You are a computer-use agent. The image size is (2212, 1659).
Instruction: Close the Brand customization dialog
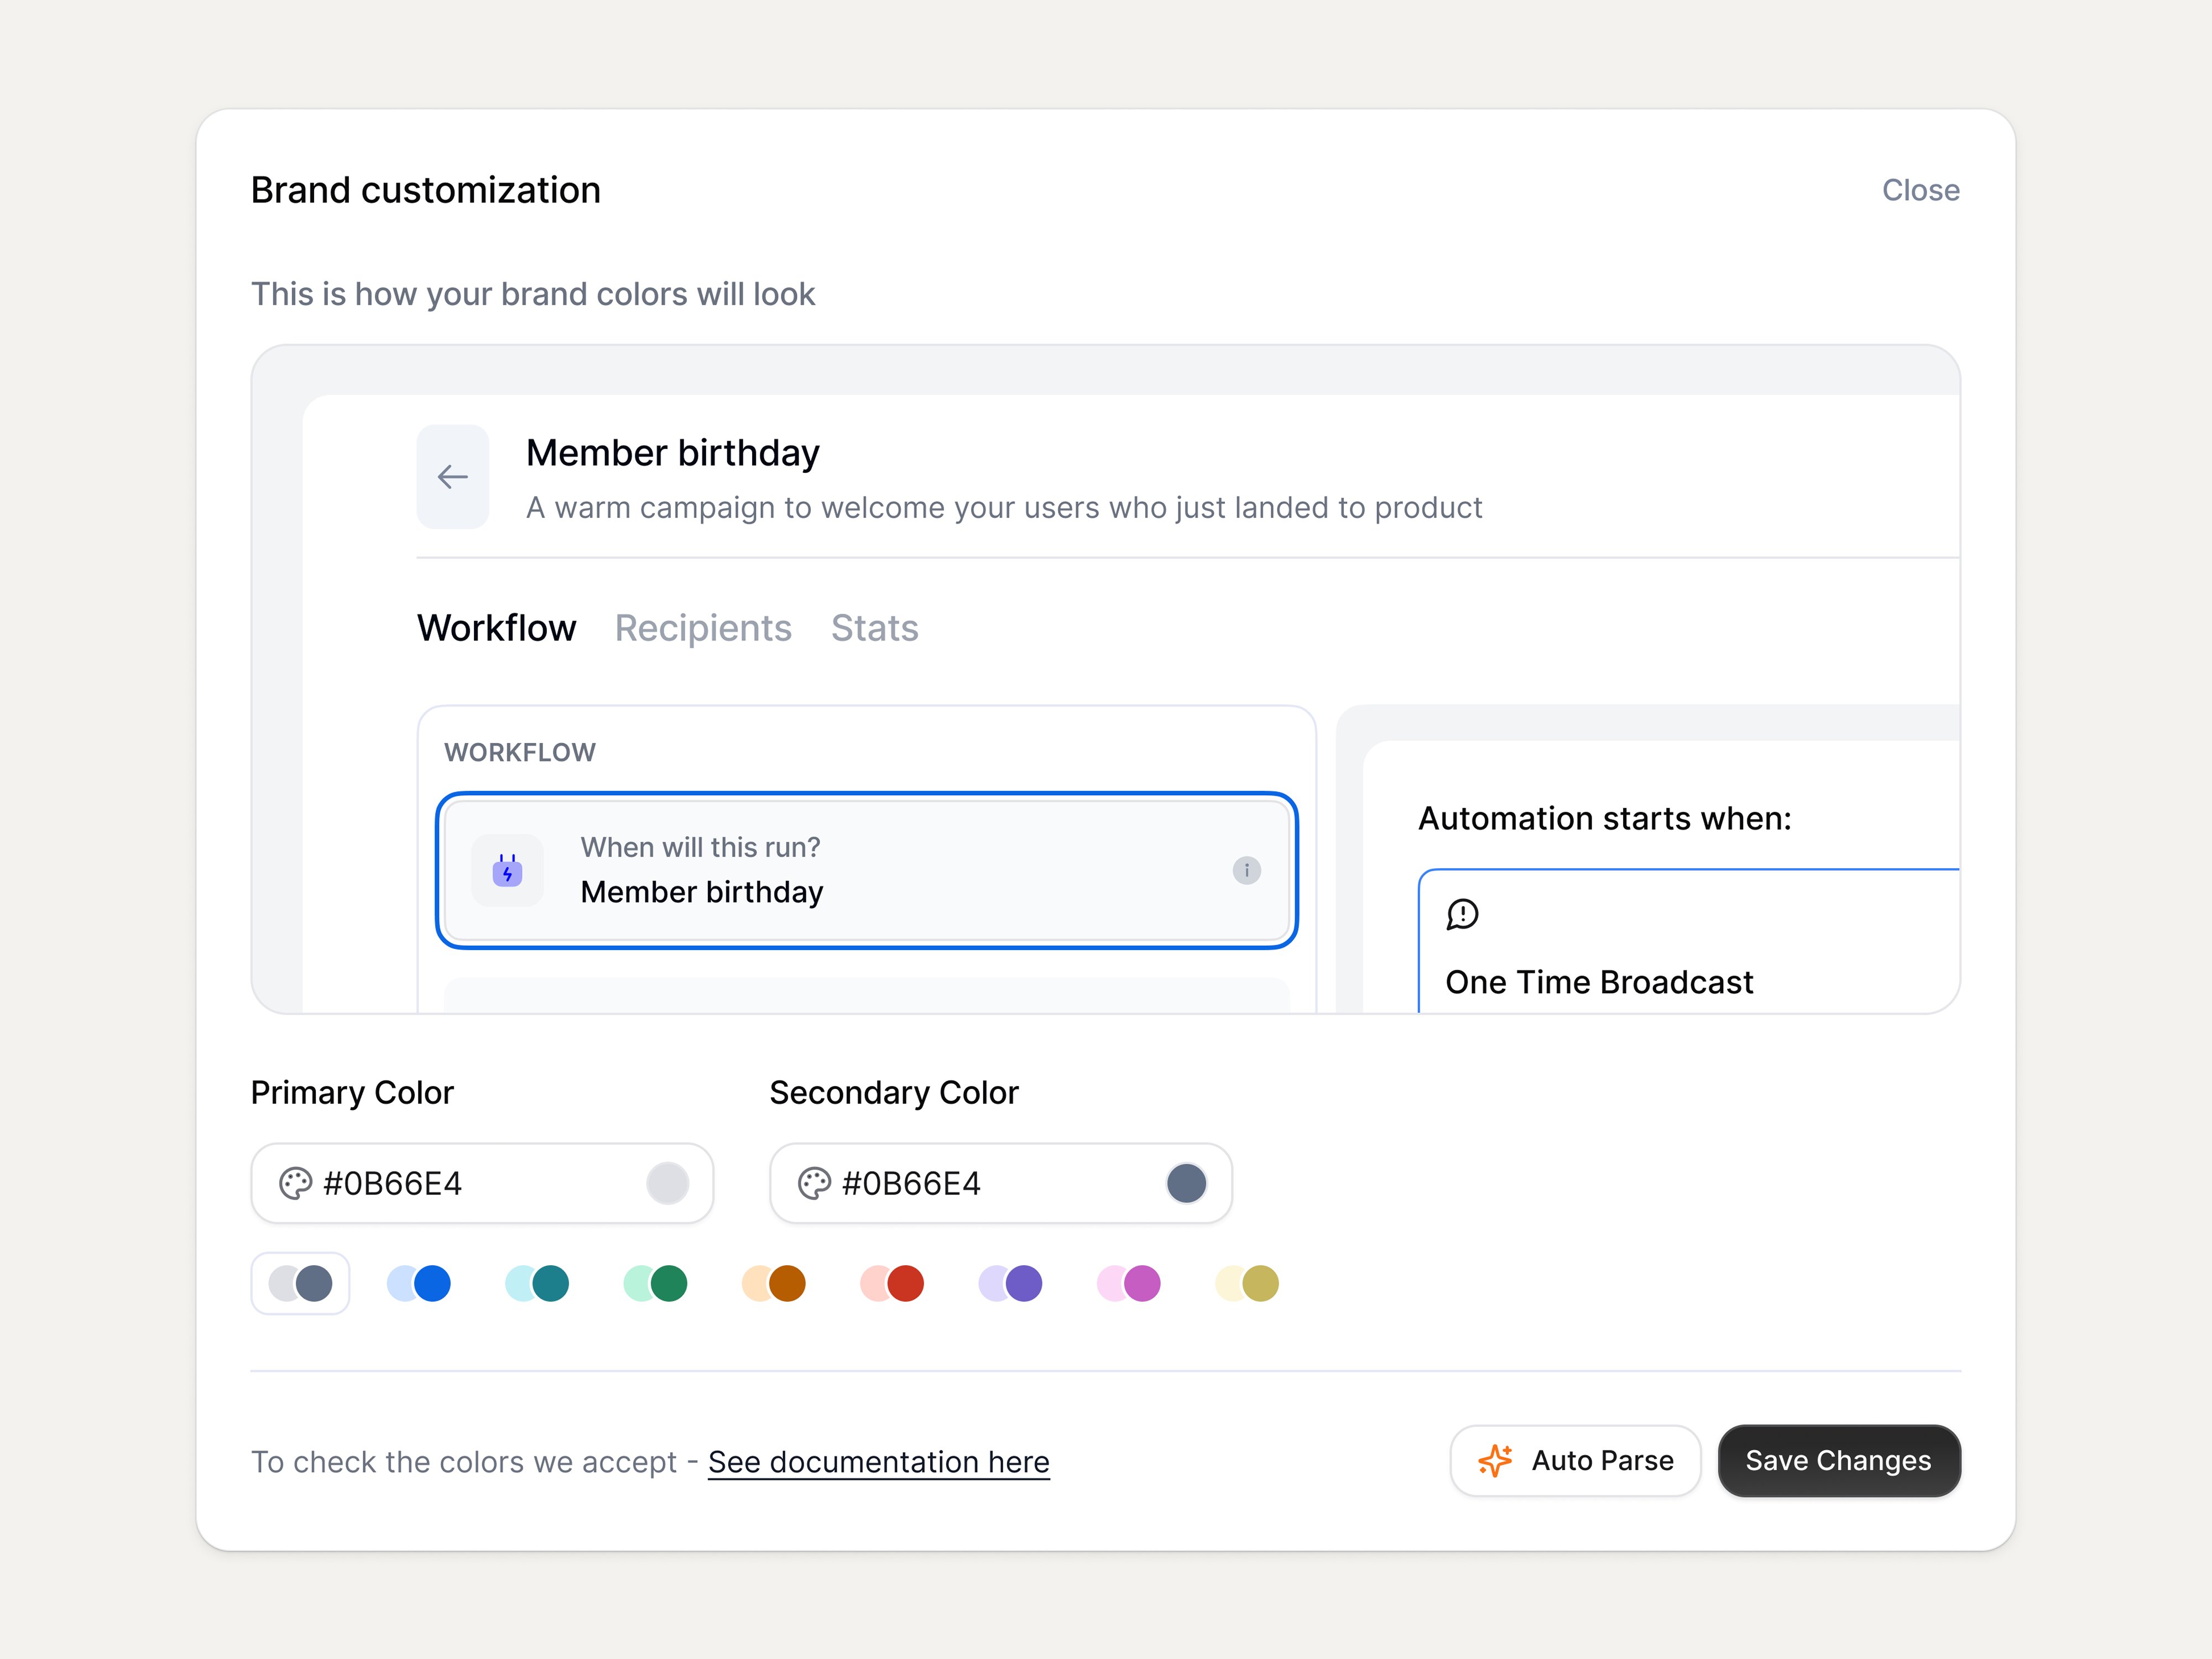pyautogui.click(x=1920, y=190)
